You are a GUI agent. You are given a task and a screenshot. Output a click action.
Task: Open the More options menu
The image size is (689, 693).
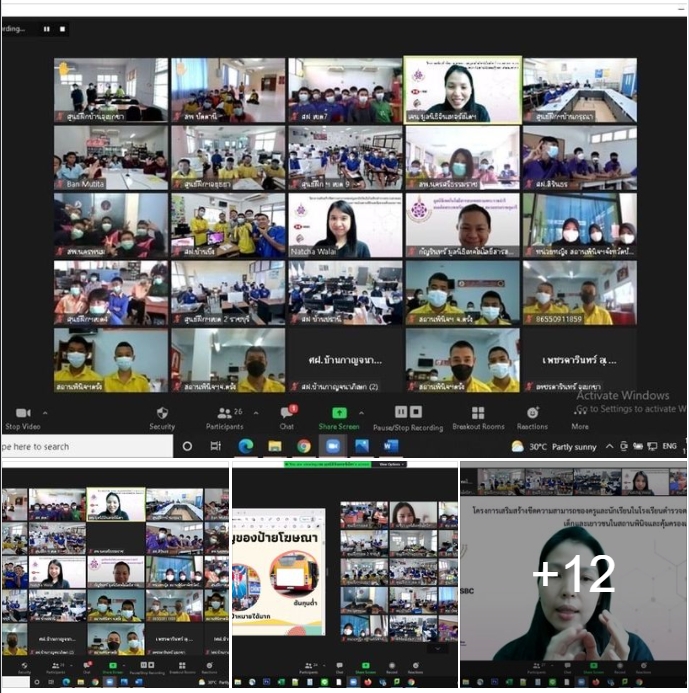(x=580, y=419)
